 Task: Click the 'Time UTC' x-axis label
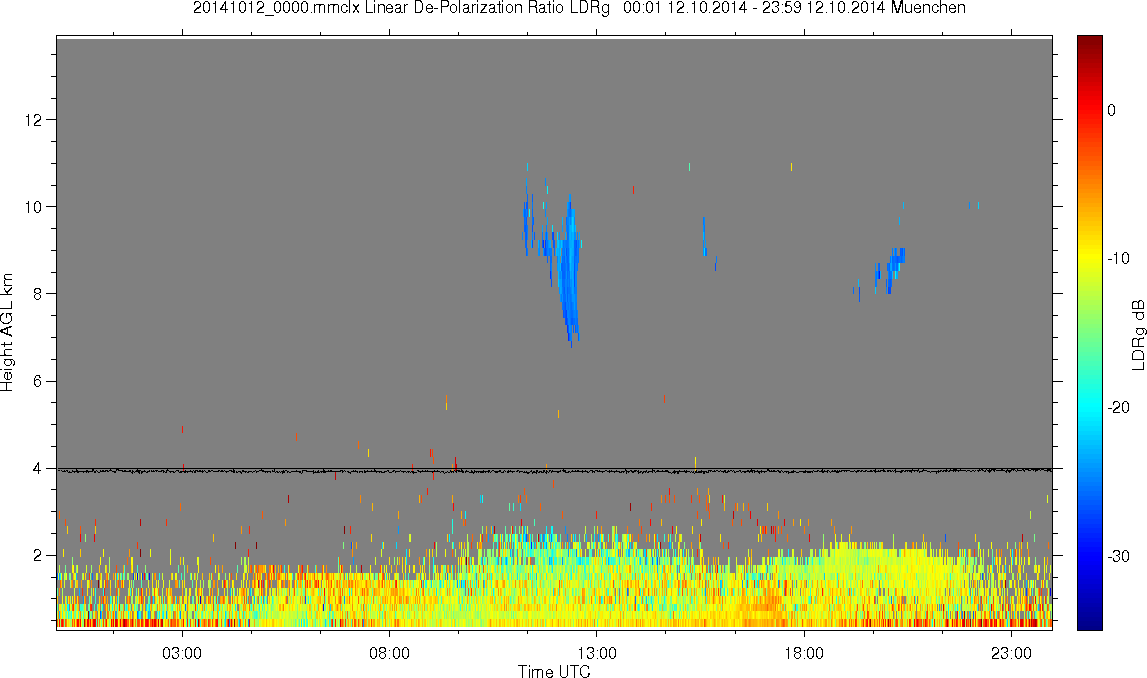click(554, 671)
